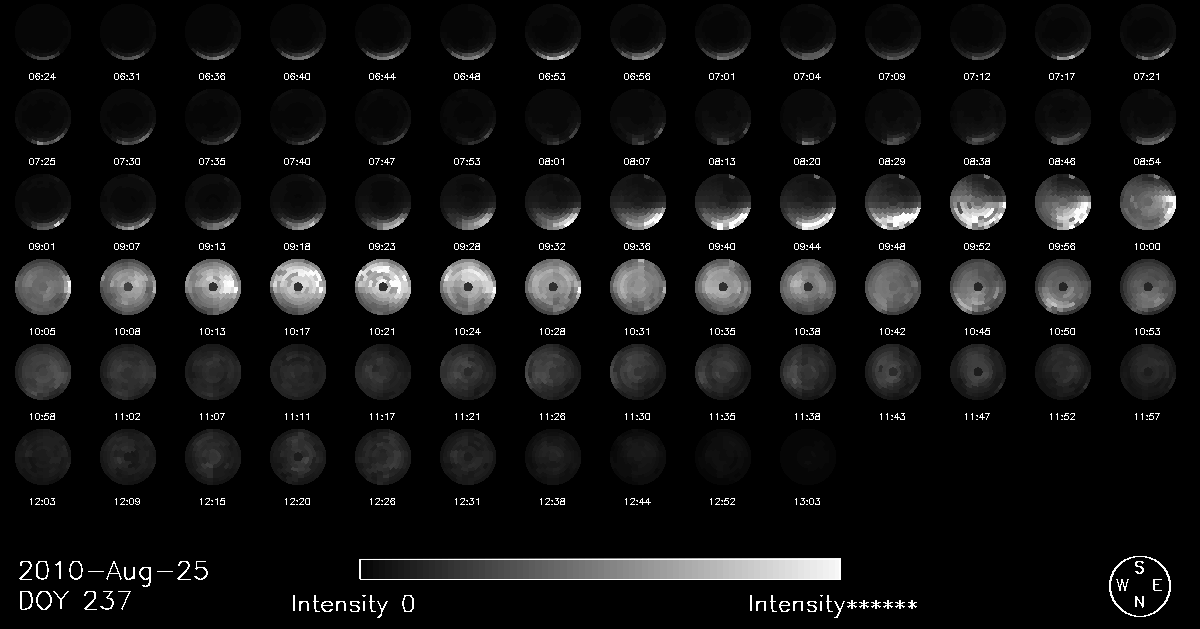Click the 09:48 timestamp text

point(892,246)
